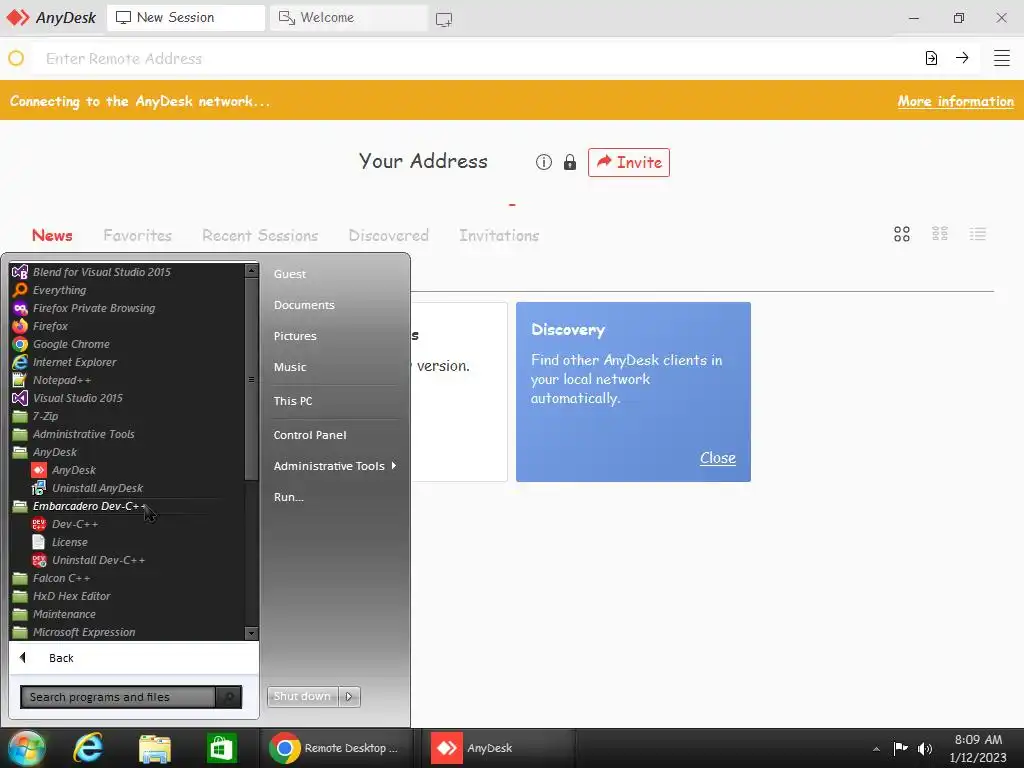Start AnyDesk from its start menu folder

click(x=73, y=470)
